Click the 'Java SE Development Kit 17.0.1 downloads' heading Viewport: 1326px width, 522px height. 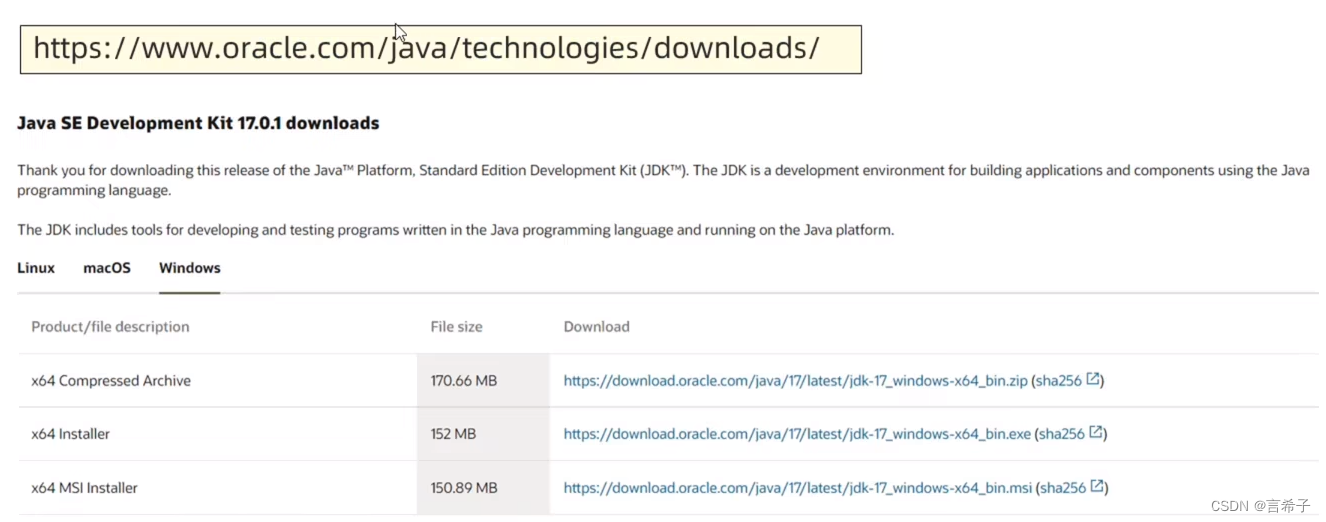[198, 124]
